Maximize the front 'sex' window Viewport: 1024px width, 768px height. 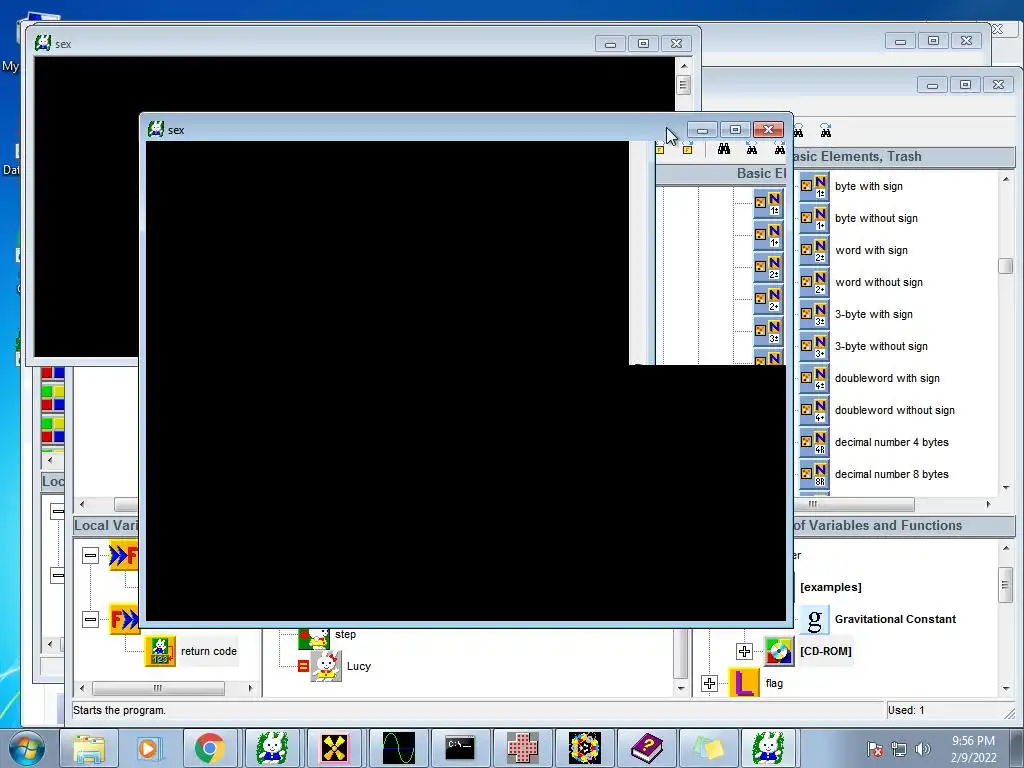735,130
